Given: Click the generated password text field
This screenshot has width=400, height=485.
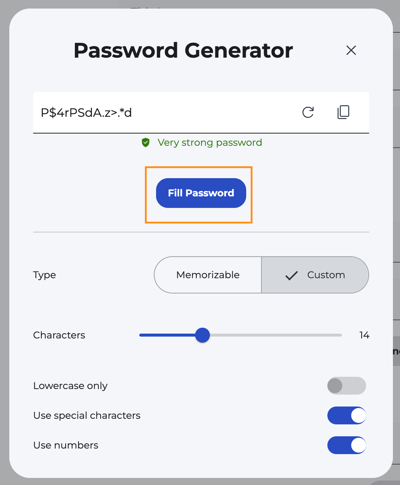Looking at the screenshot, I should [x=201, y=113].
